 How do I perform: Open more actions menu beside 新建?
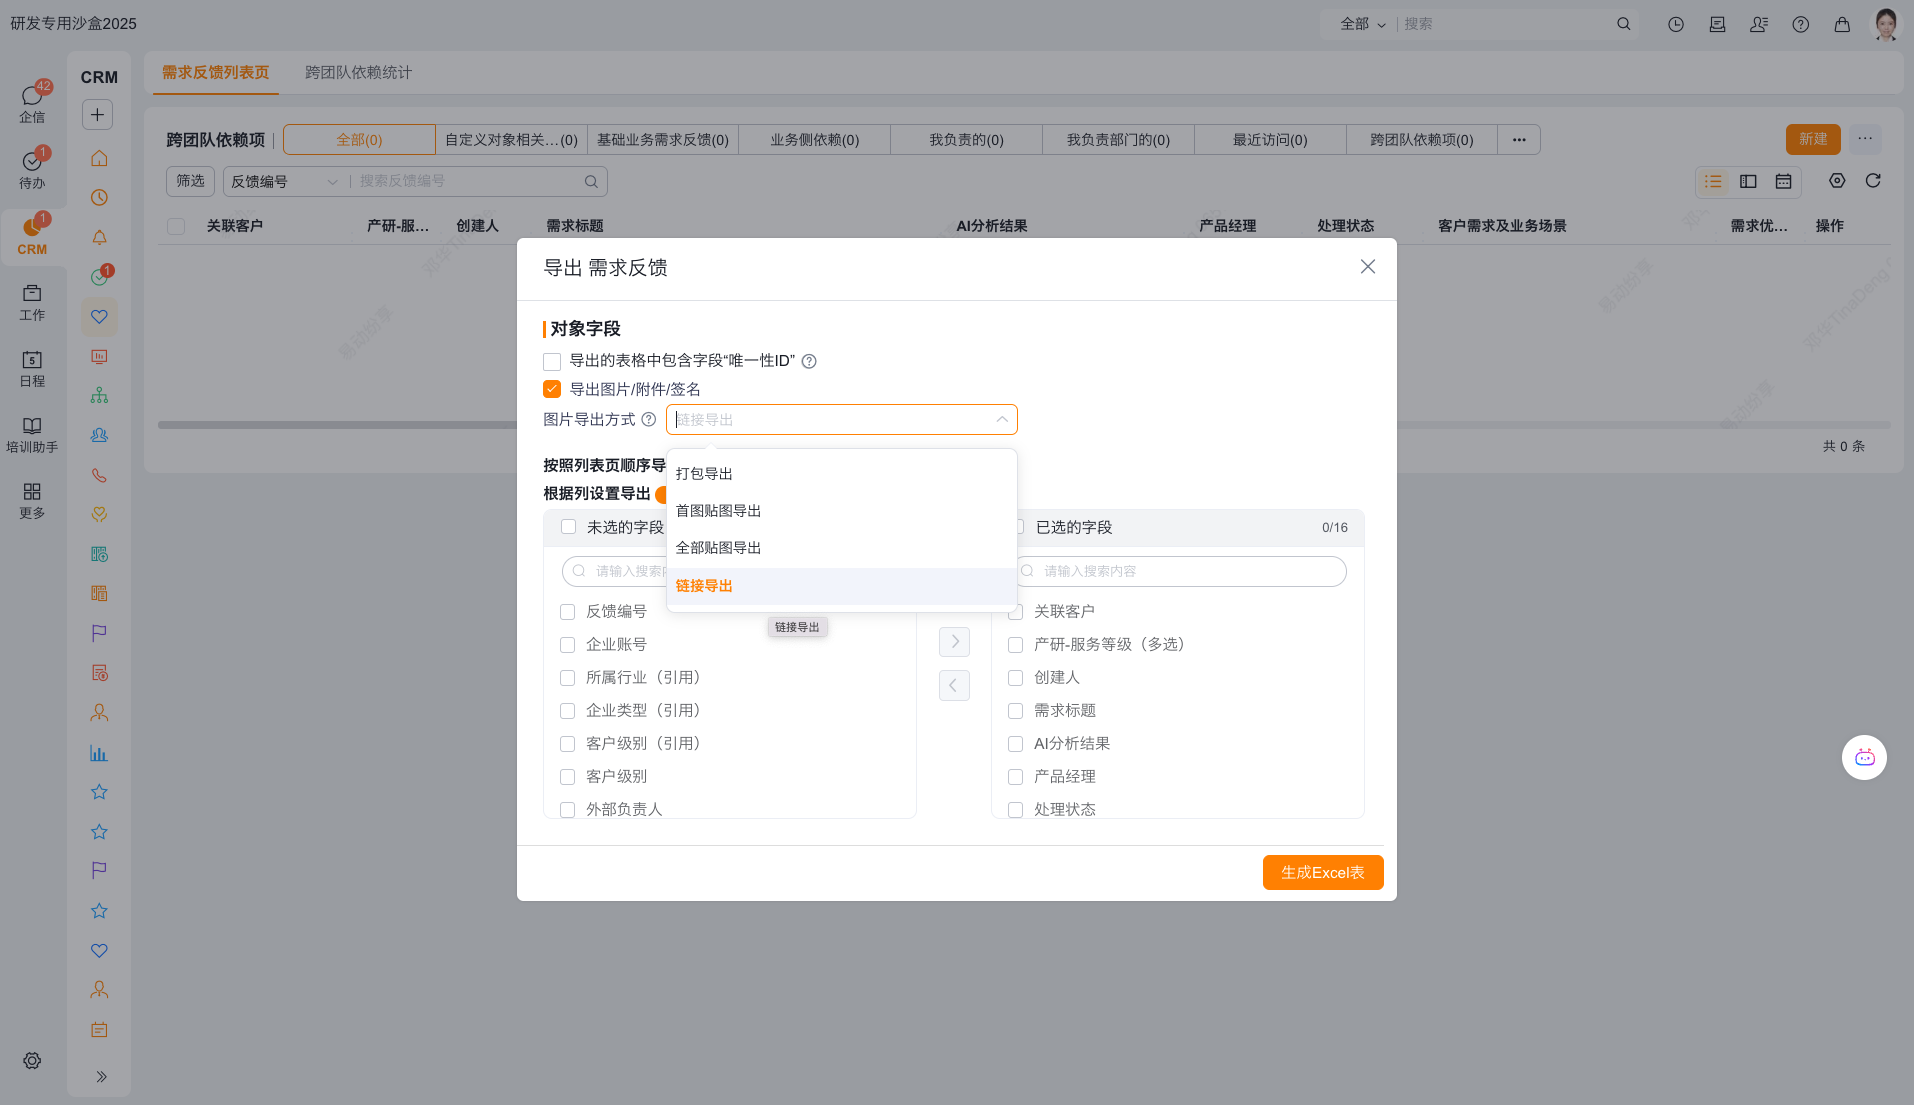tap(1865, 139)
